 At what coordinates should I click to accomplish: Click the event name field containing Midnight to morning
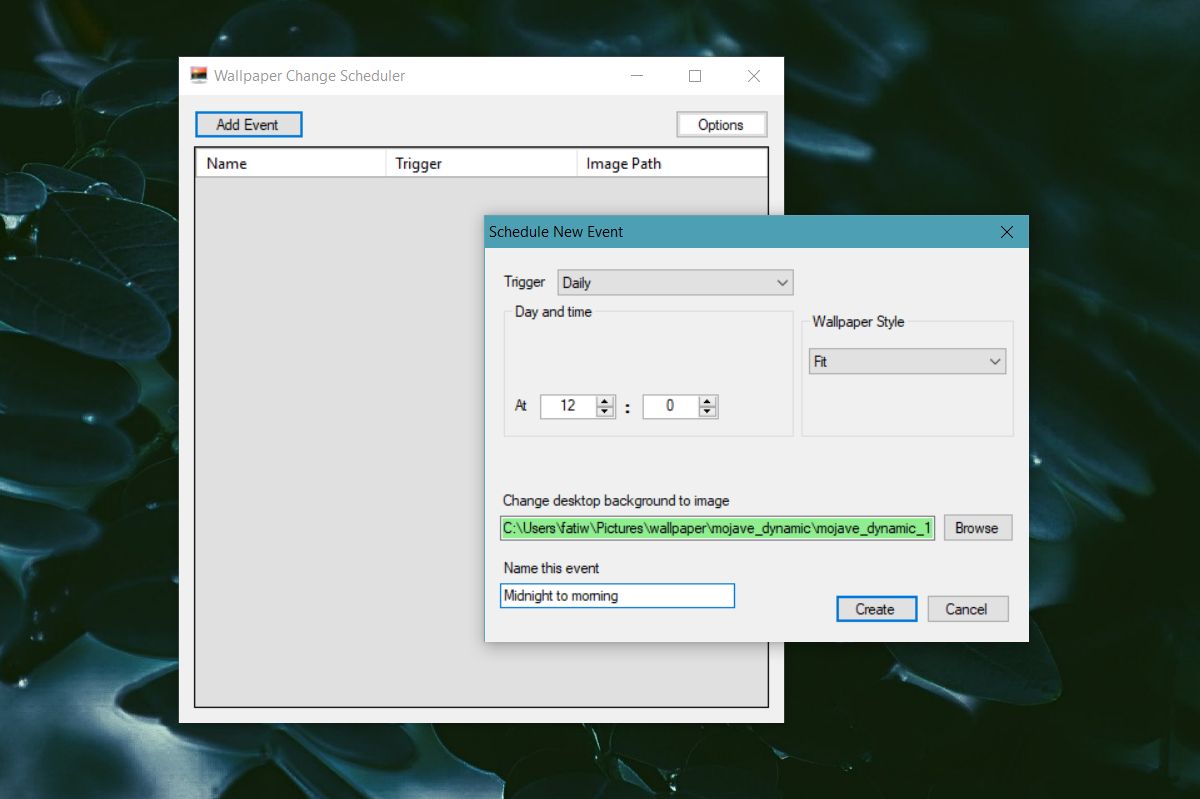click(617, 596)
